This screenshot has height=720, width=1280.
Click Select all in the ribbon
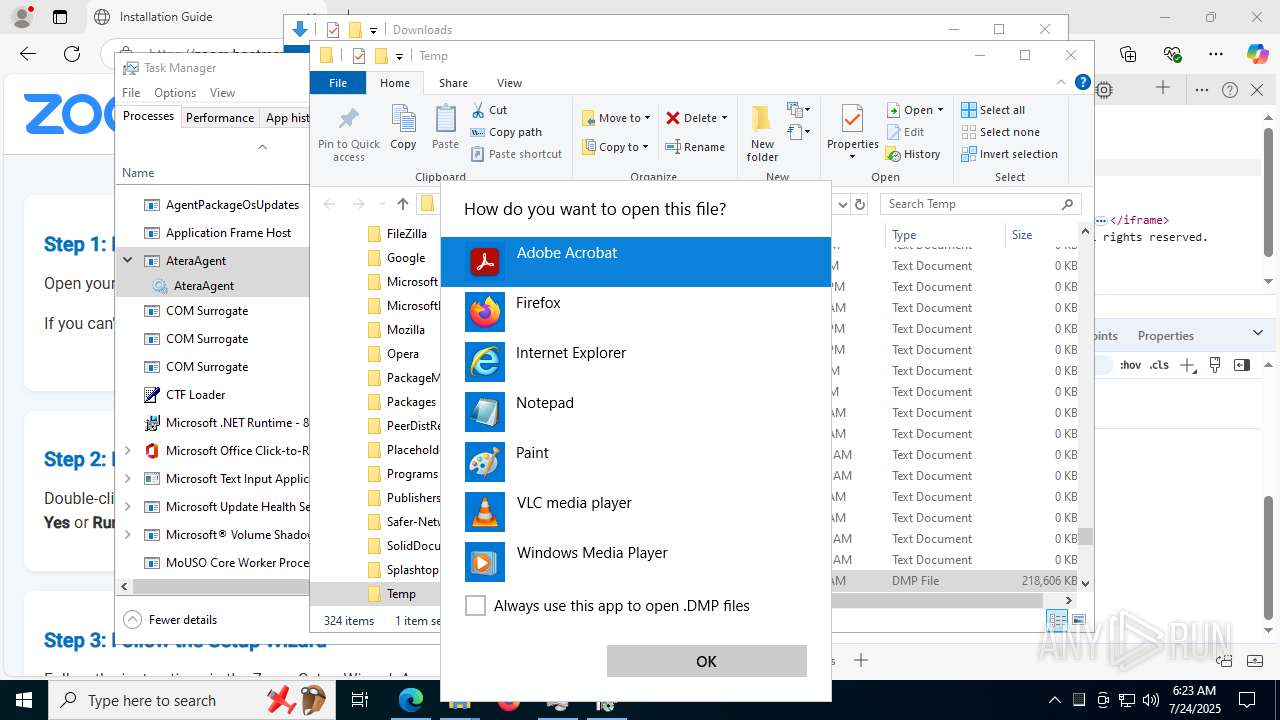(x=993, y=110)
